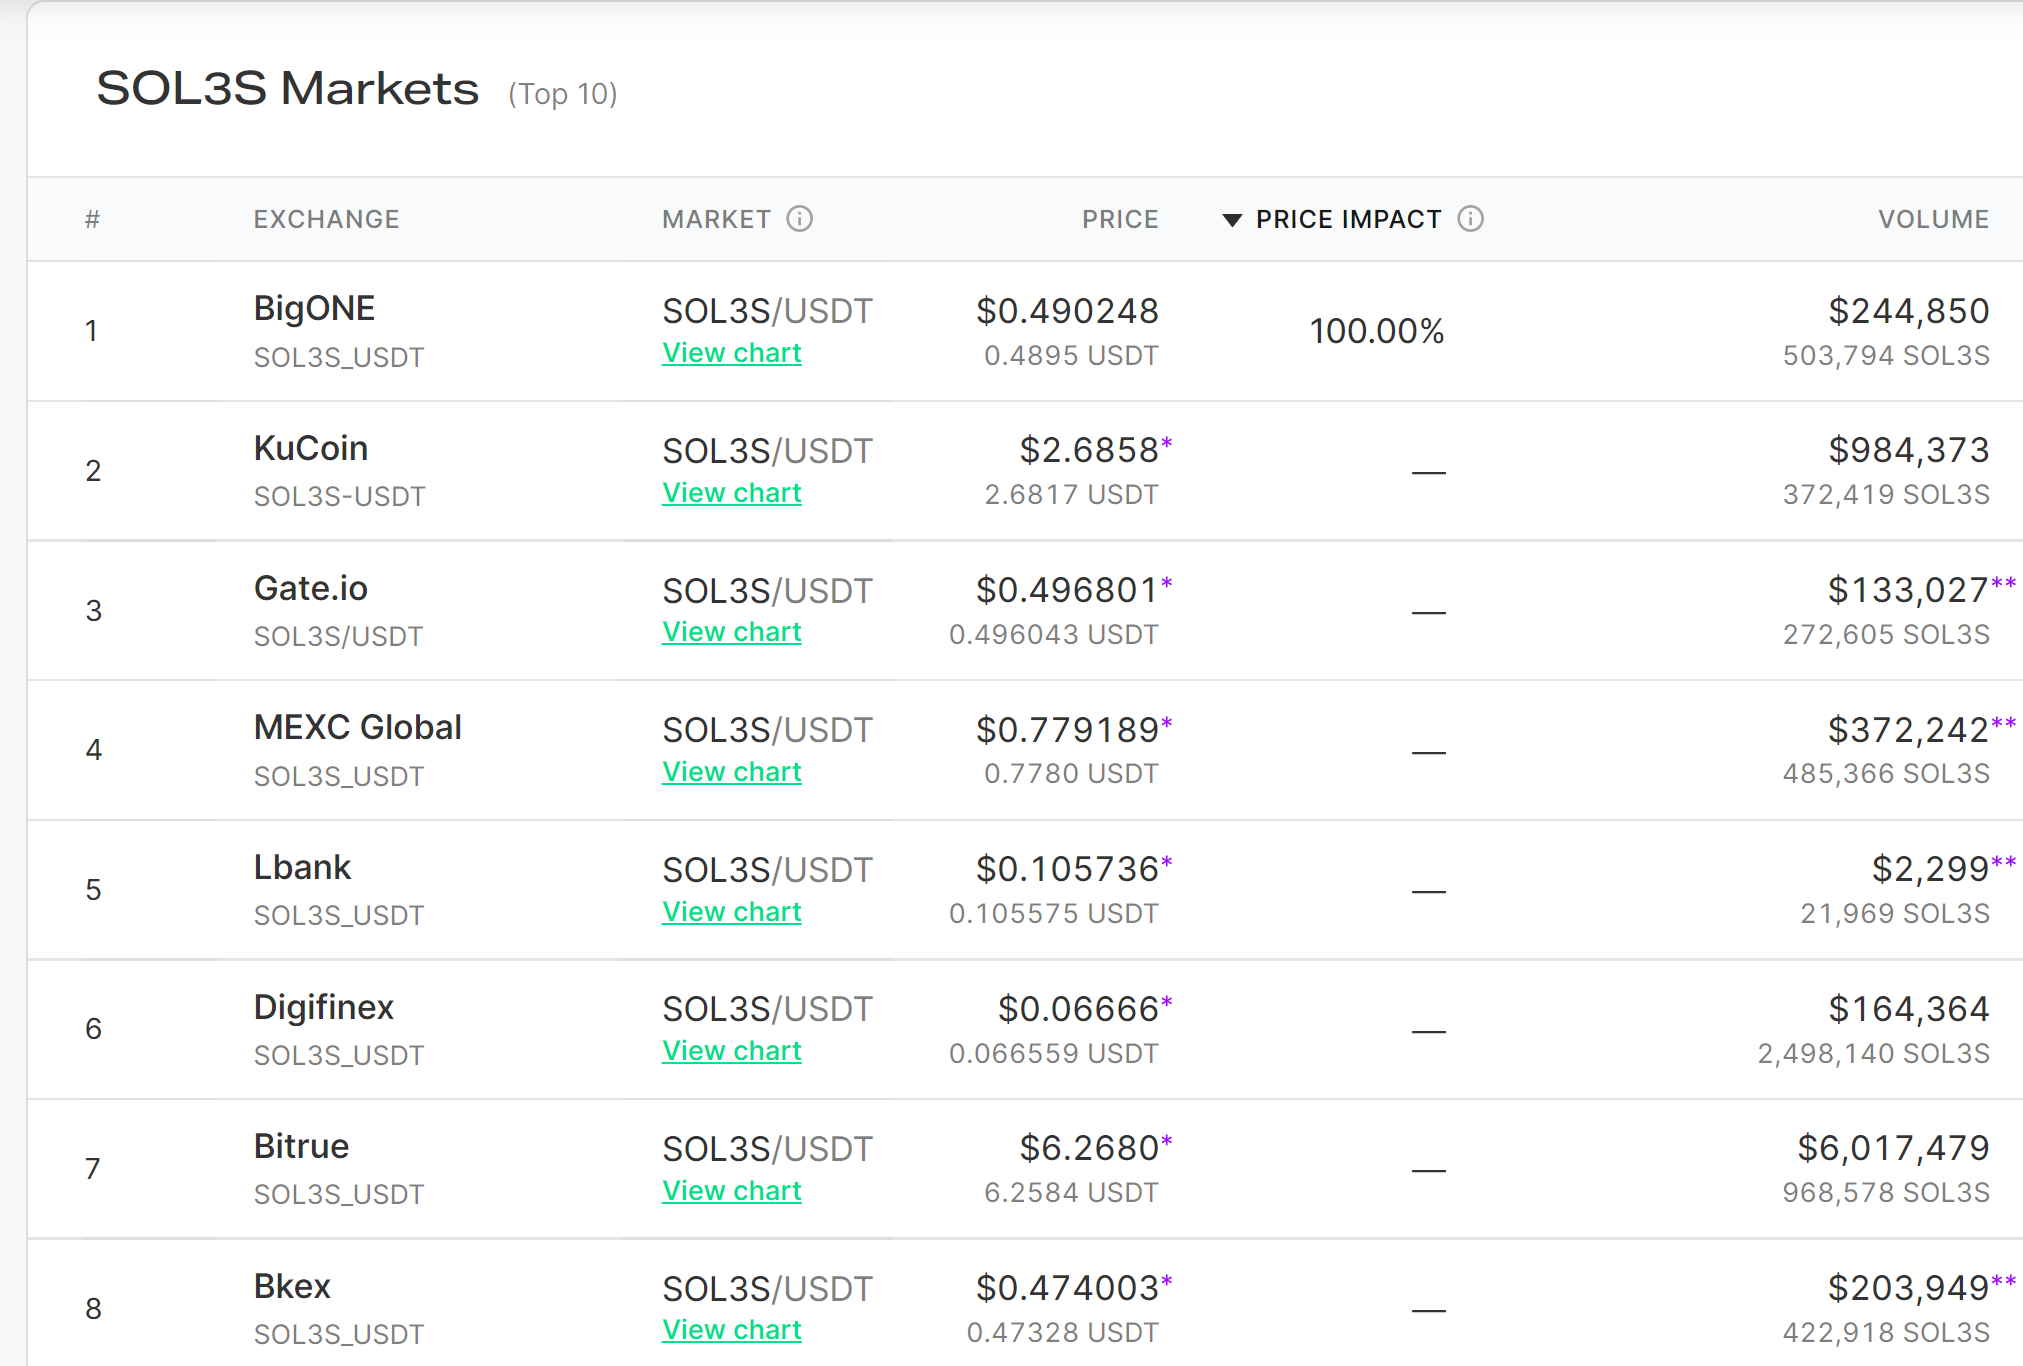Sort by the VOLUME column header
This screenshot has width=2023, height=1366.
click(1933, 219)
